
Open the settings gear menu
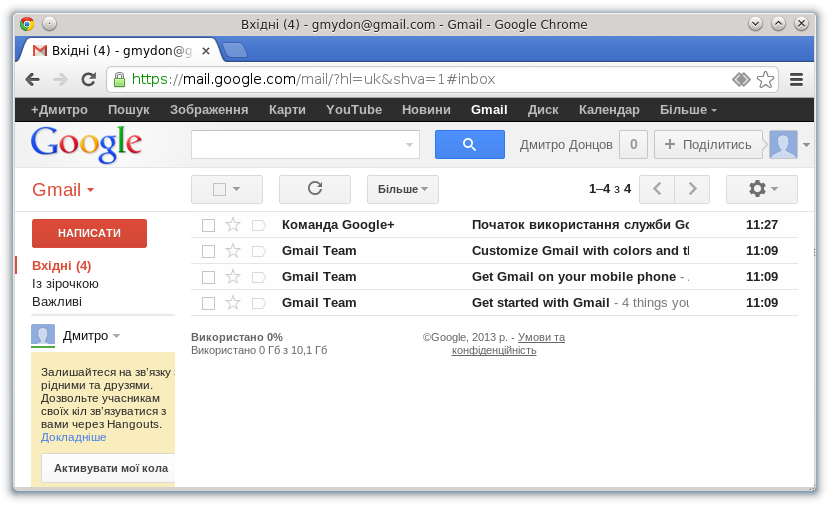click(761, 189)
